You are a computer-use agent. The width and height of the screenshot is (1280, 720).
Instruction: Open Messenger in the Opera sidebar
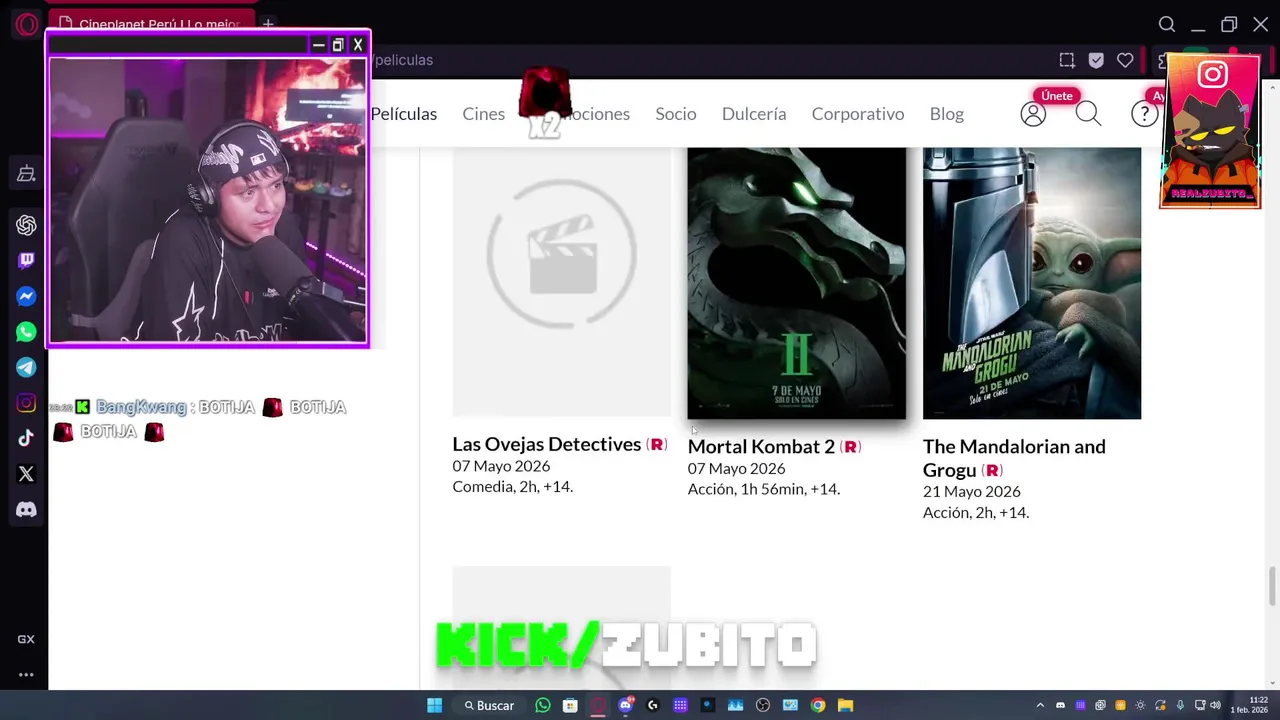tap(26, 297)
